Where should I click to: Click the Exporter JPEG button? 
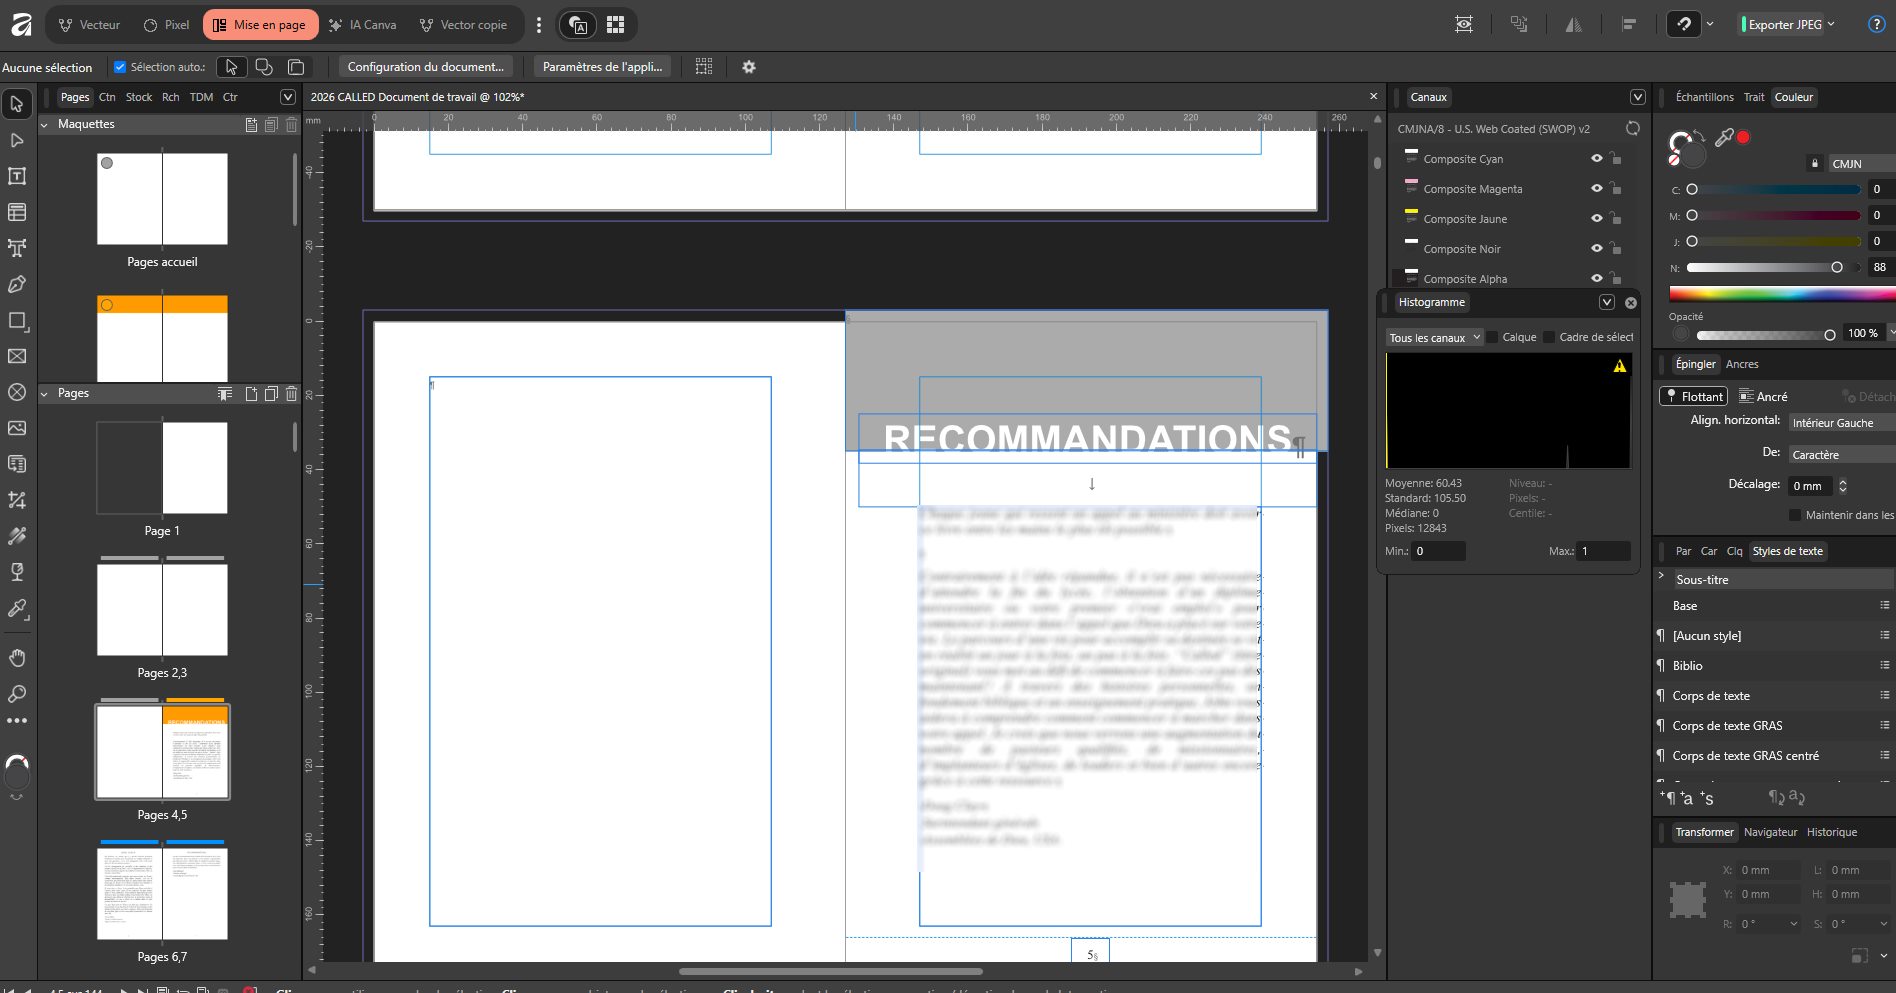[1784, 25]
